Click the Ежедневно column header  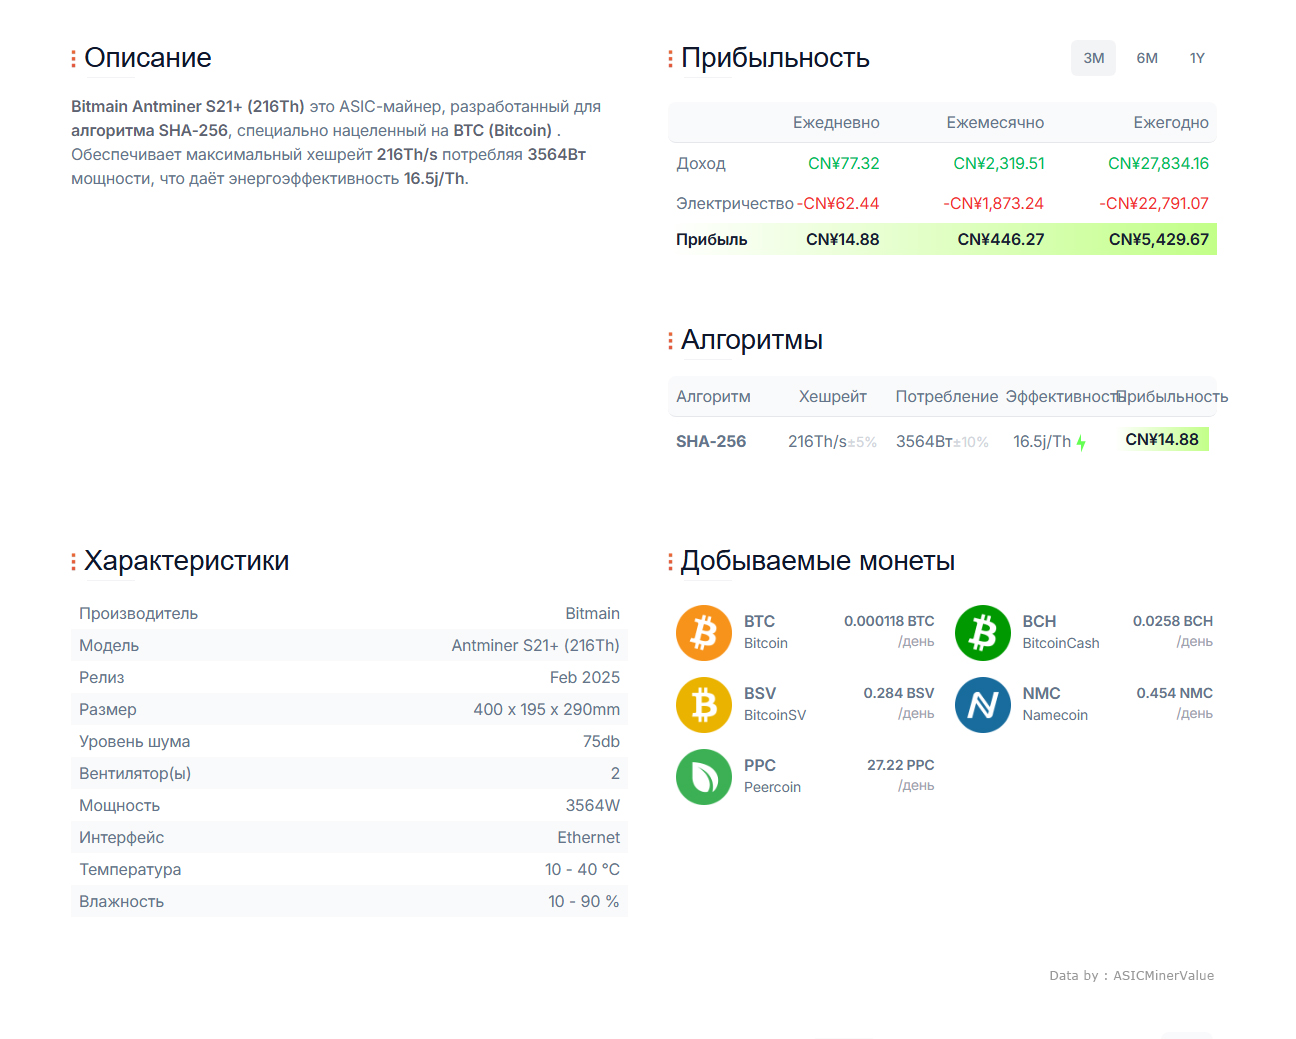tap(836, 122)
